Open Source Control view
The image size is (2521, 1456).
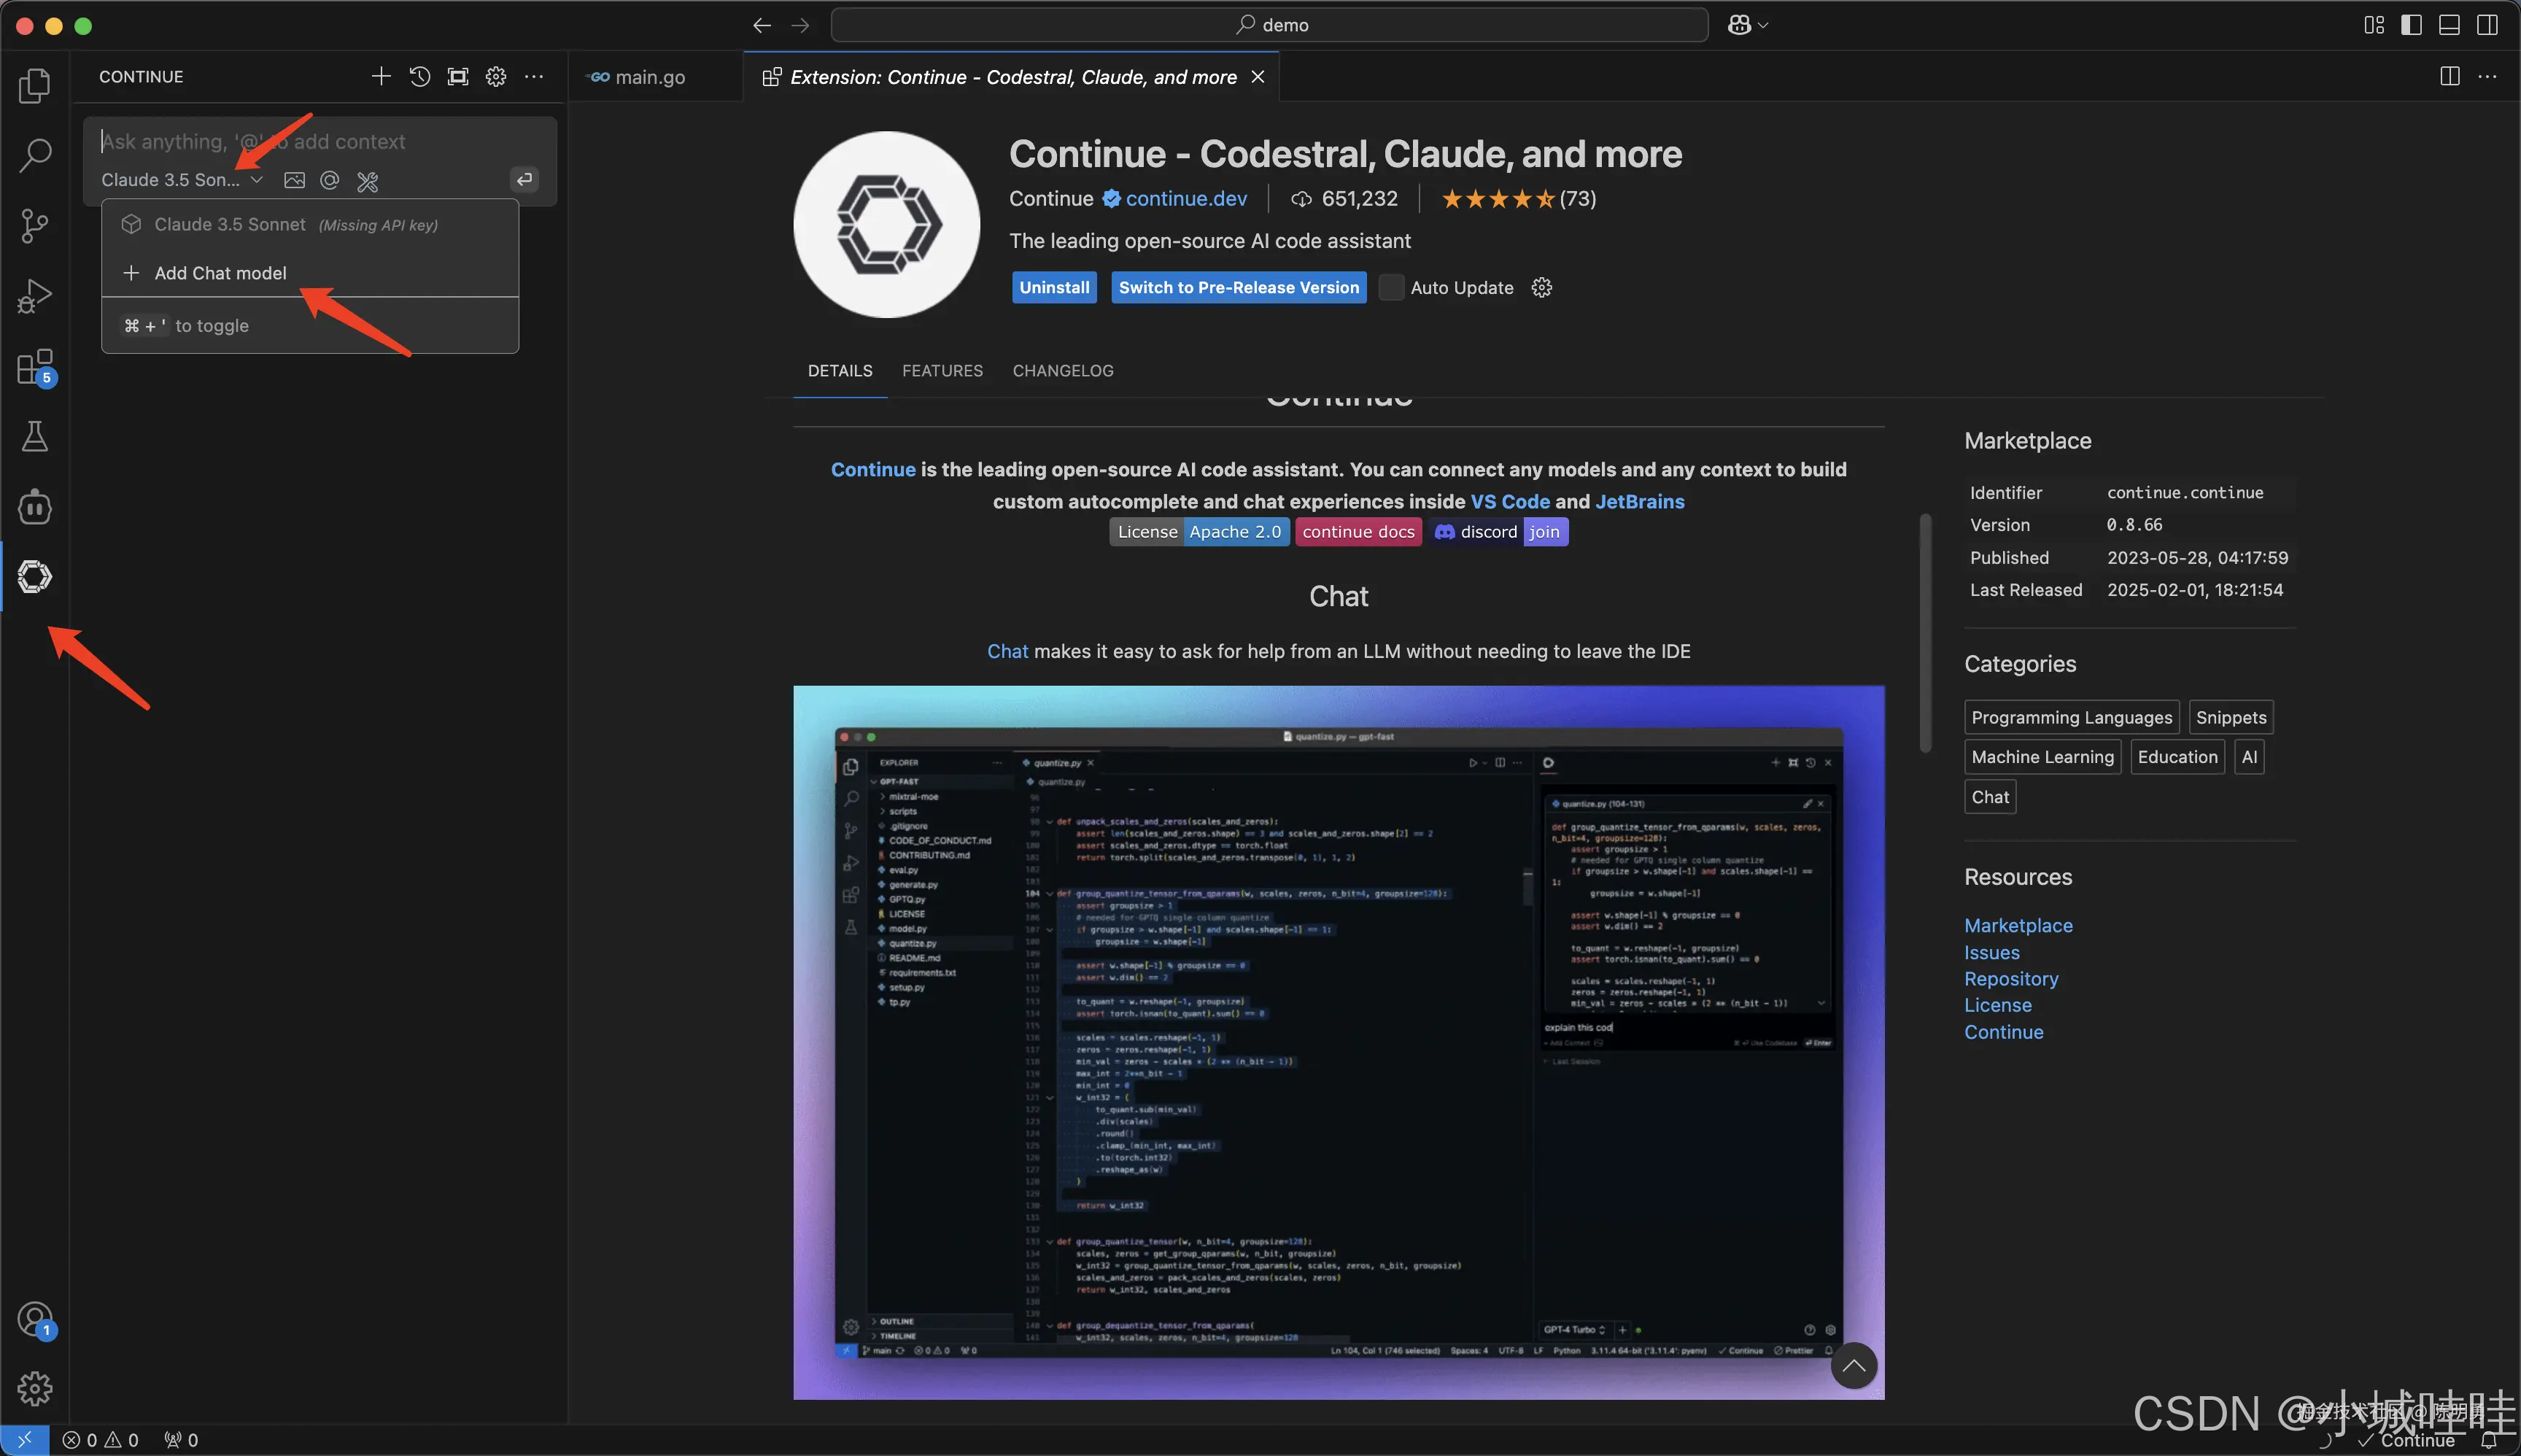pyautogui.click(x=35, y=226)
